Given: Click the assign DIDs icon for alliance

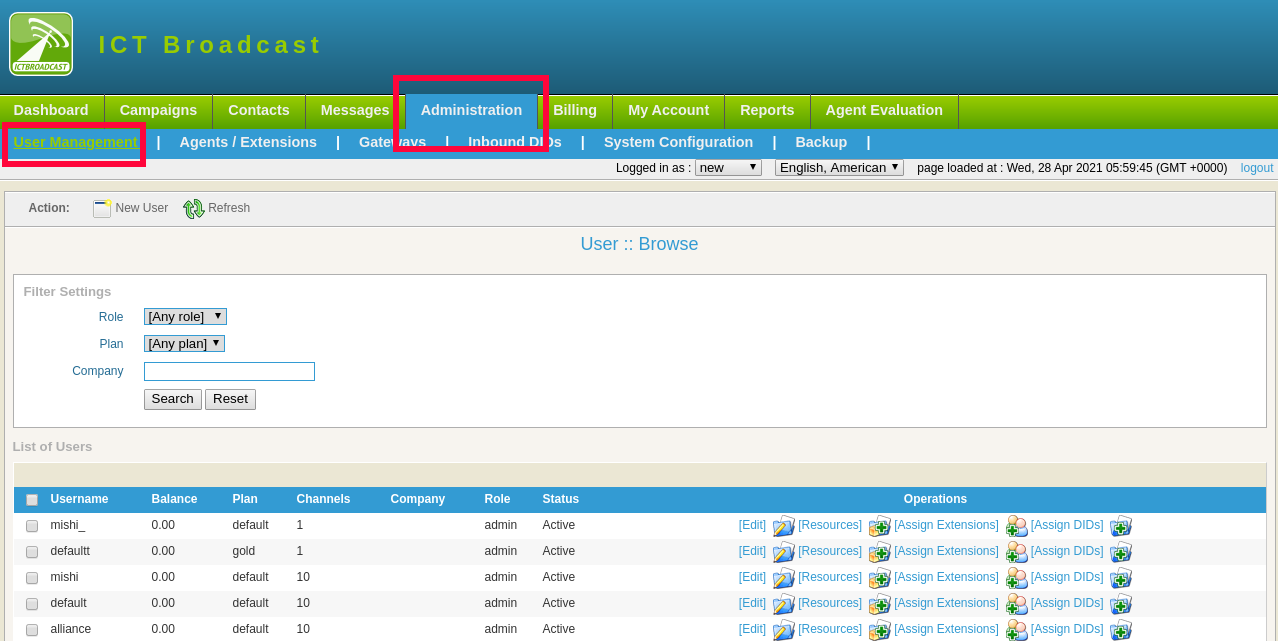Looking at the screenshot, I should pos(1121,630).
